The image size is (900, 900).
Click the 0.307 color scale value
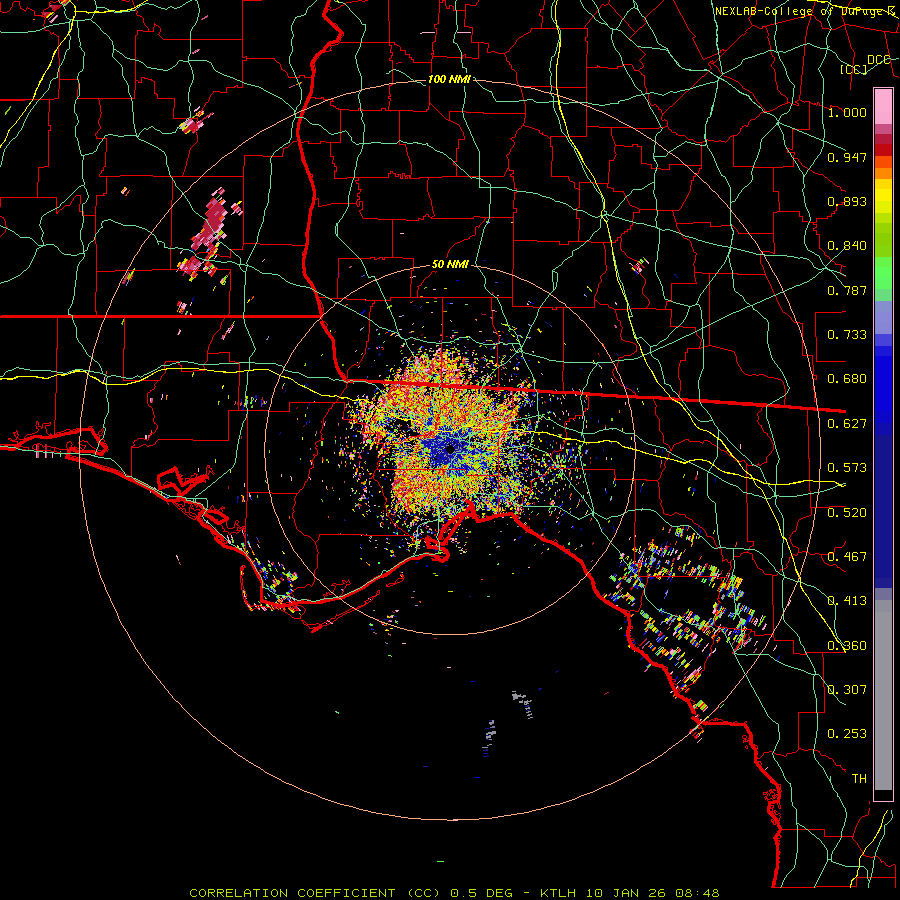click(847, 690)
